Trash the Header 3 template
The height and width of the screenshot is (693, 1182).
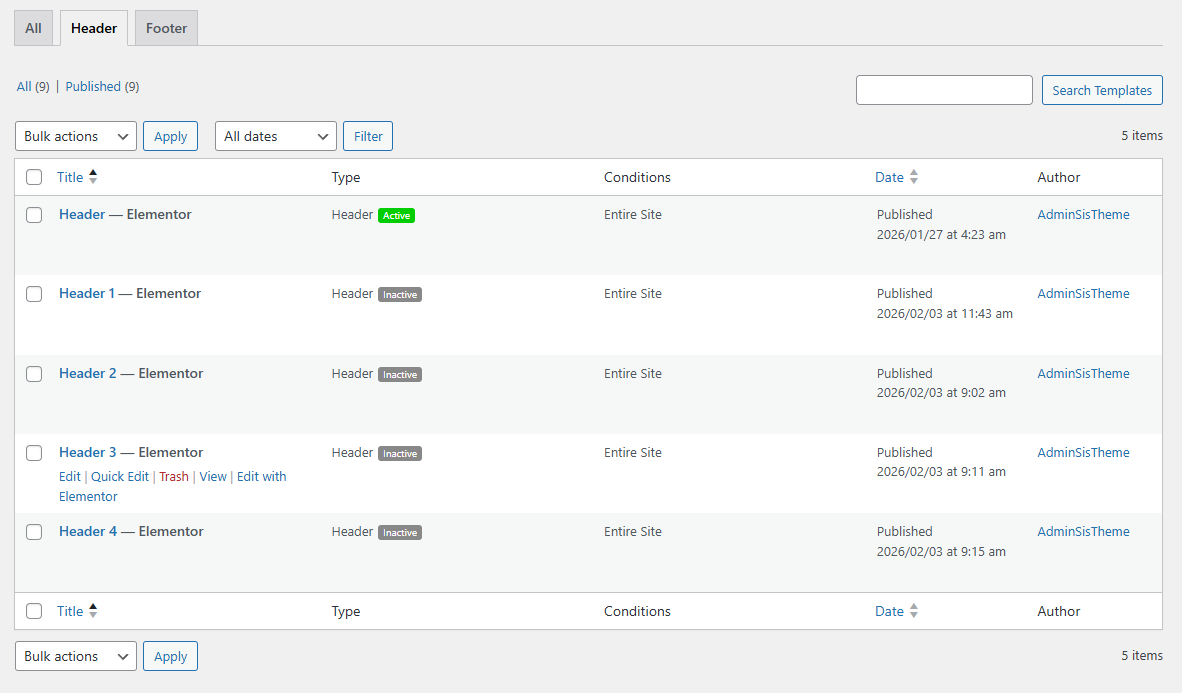tap(173, 476)
